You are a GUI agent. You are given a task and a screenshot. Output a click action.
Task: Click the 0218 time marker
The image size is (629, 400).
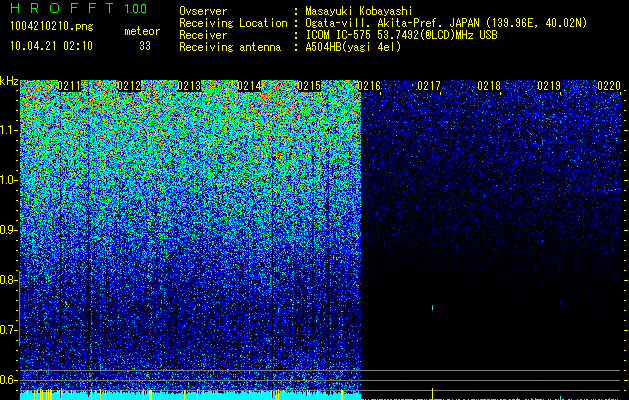coord(489,86)
